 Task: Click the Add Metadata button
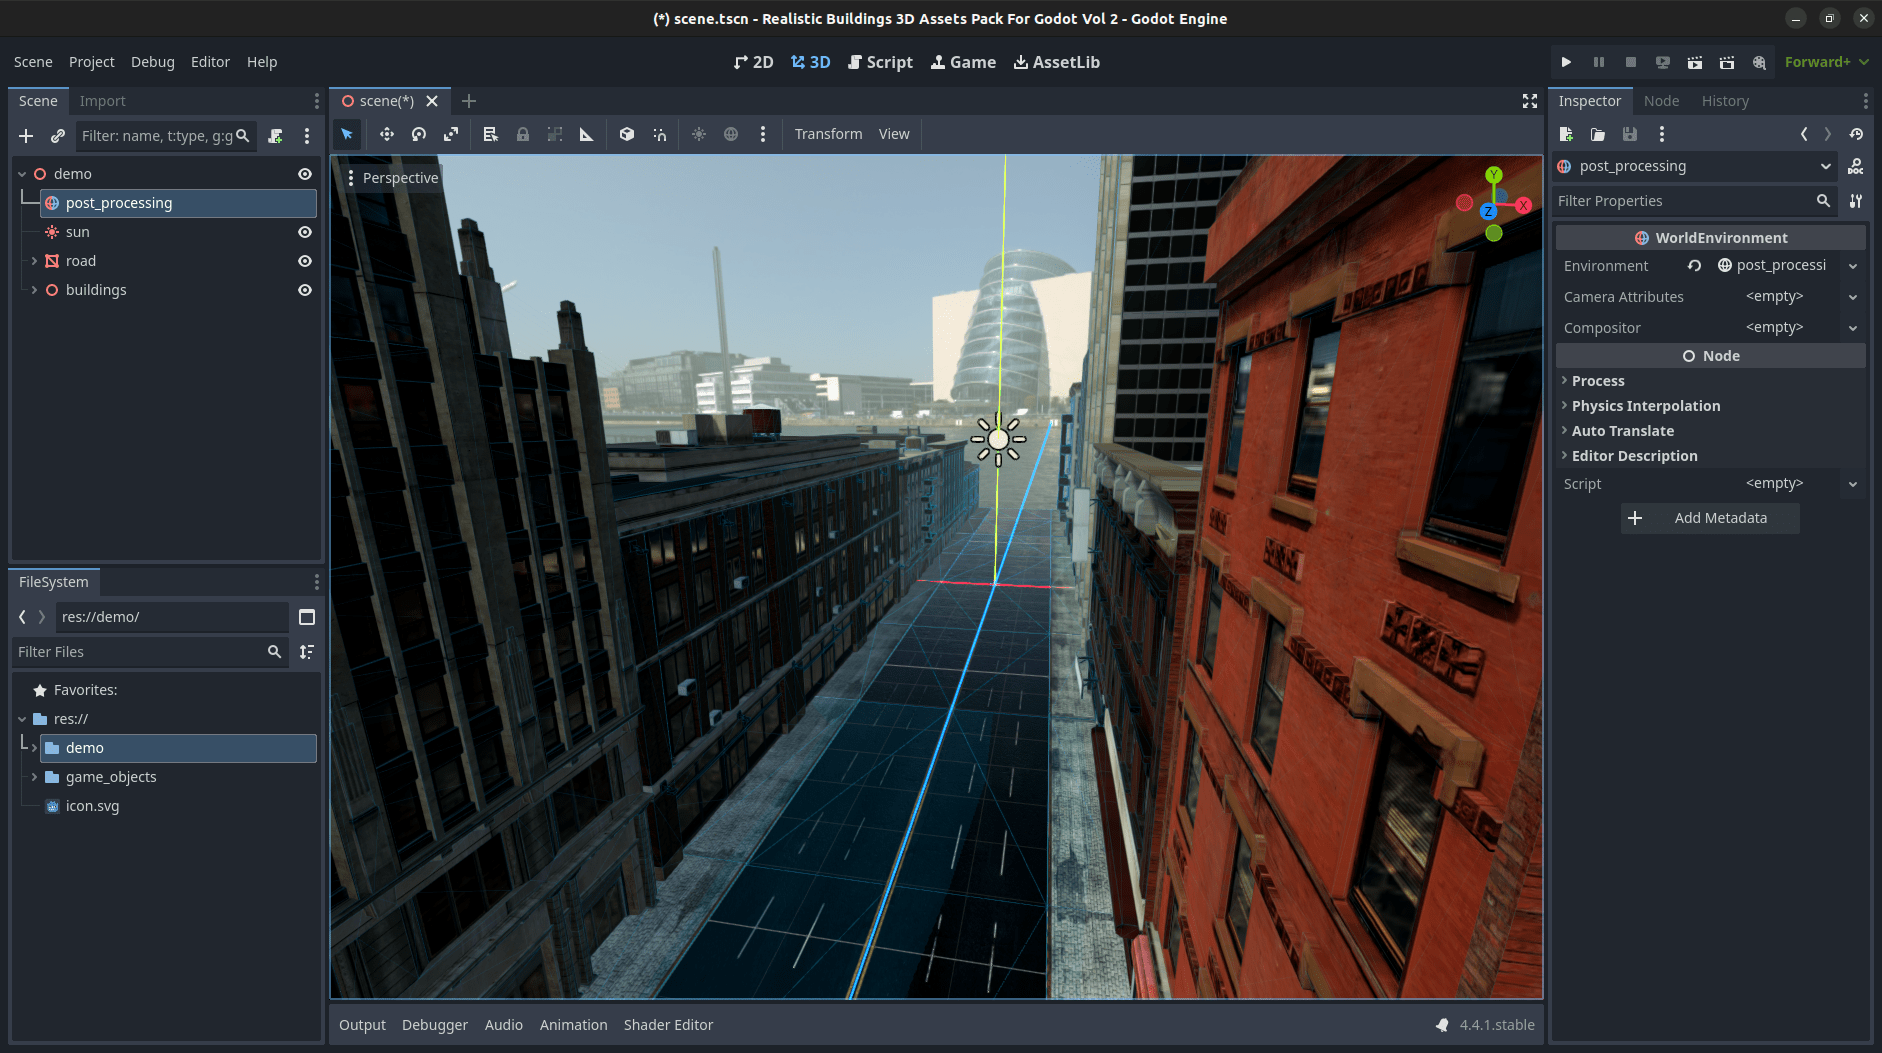point(1709,518)
